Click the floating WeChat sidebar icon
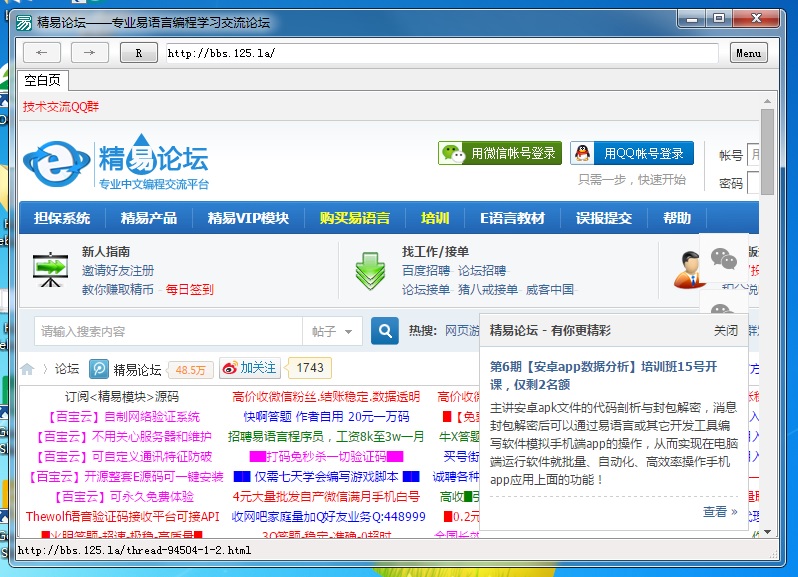The image size is (798, 577). (724, 258)
